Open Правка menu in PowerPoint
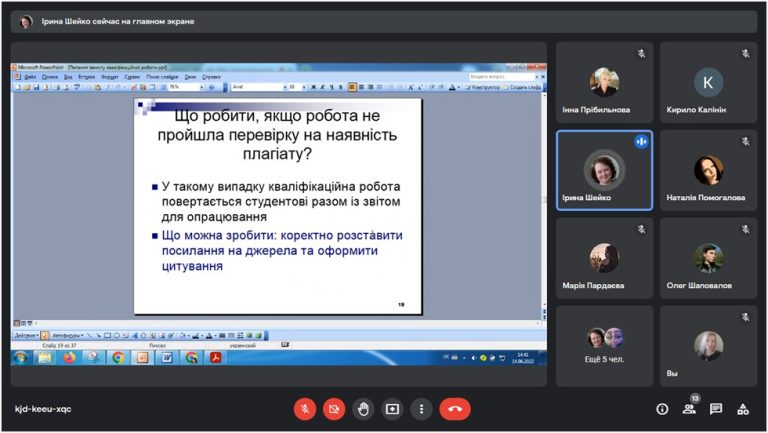Viewport: 768px width, 433px height. coord(50,77)
